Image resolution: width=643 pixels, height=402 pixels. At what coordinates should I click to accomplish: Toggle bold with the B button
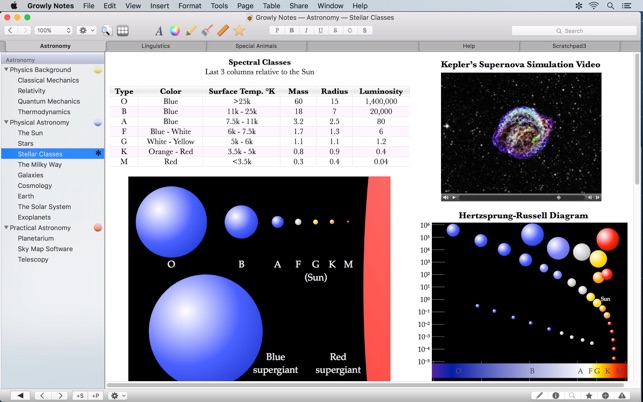tap(291, 30)
